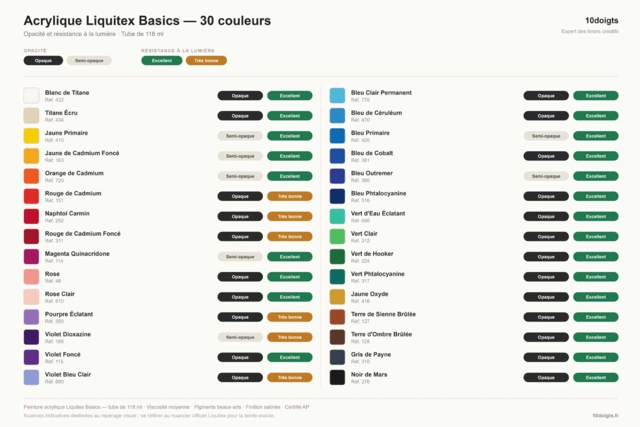Click the Pourpre Éclatant swatch

(31, 317)
